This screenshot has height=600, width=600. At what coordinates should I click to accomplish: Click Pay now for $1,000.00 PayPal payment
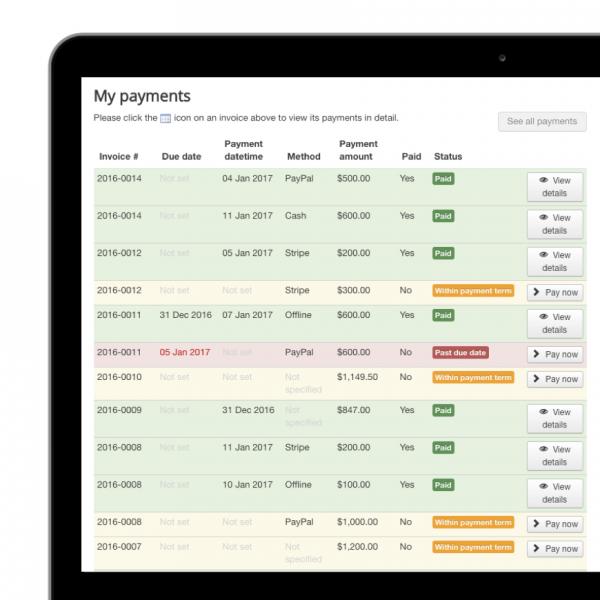(x=555, y=524)
